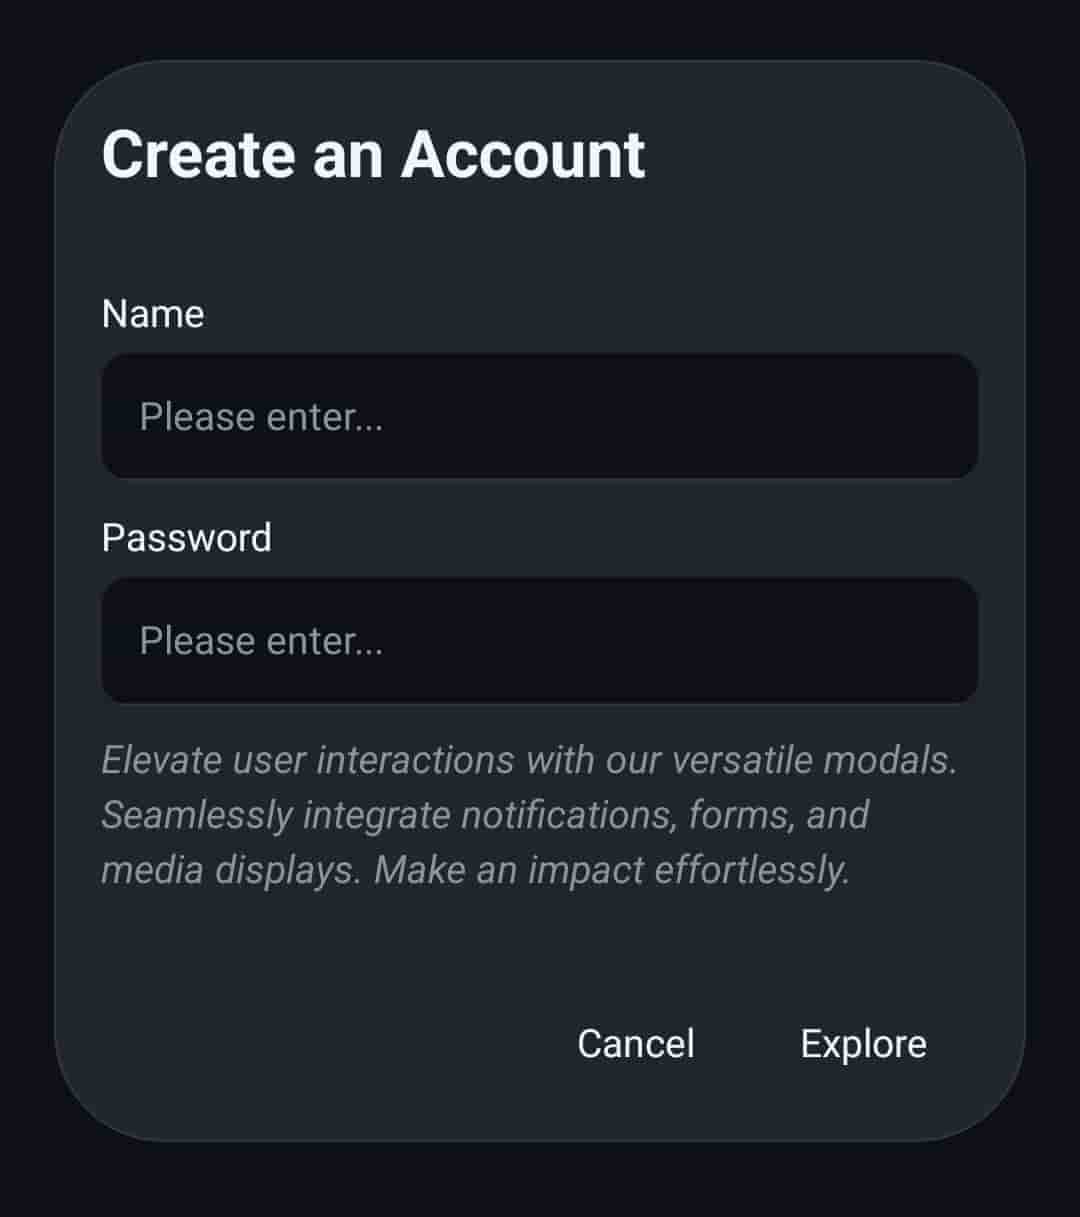Click the 'Make an impact effortlessly' sentence
The width and height of the screenshot is (1080, 1217).
611,870
